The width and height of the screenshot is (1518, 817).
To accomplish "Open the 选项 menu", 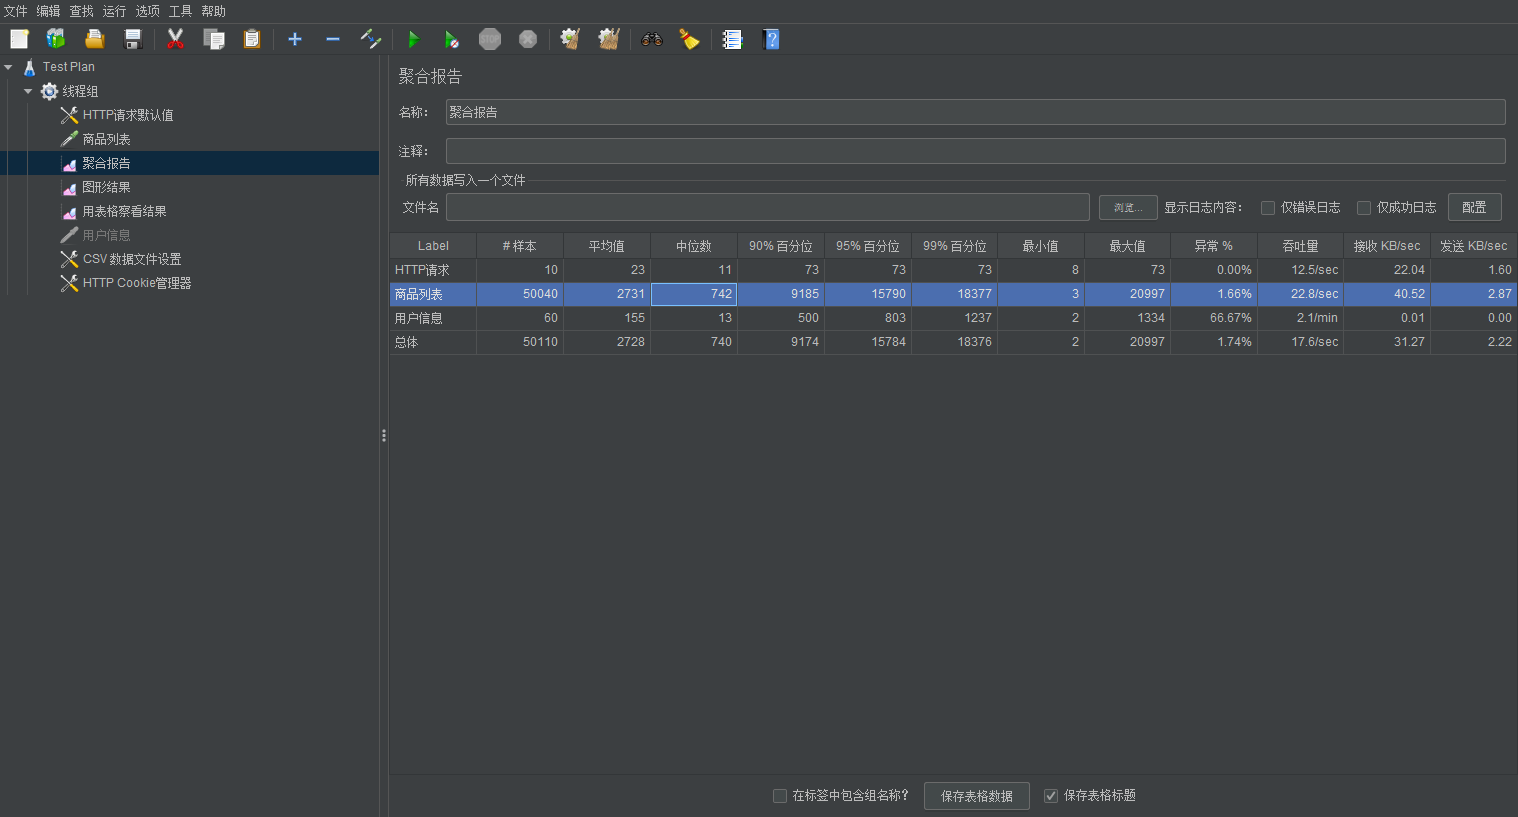I will tap(147, 11).
